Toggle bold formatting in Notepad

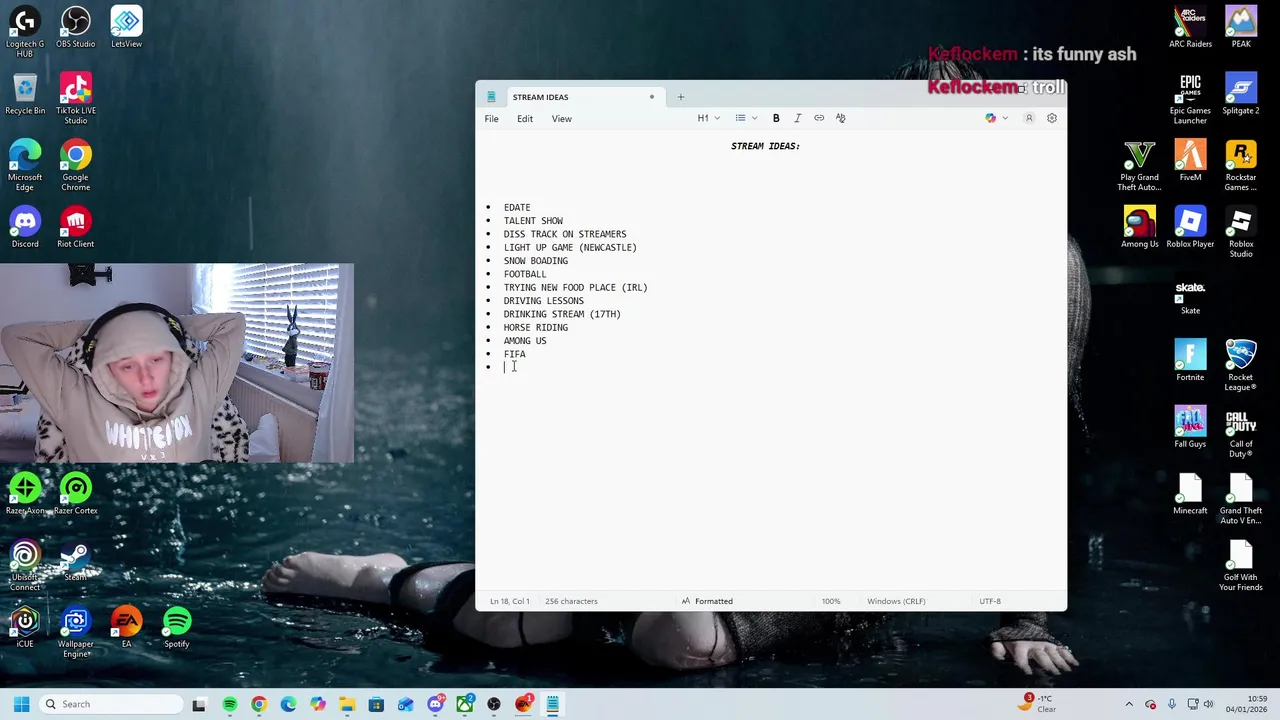click(x=776, y=118)
